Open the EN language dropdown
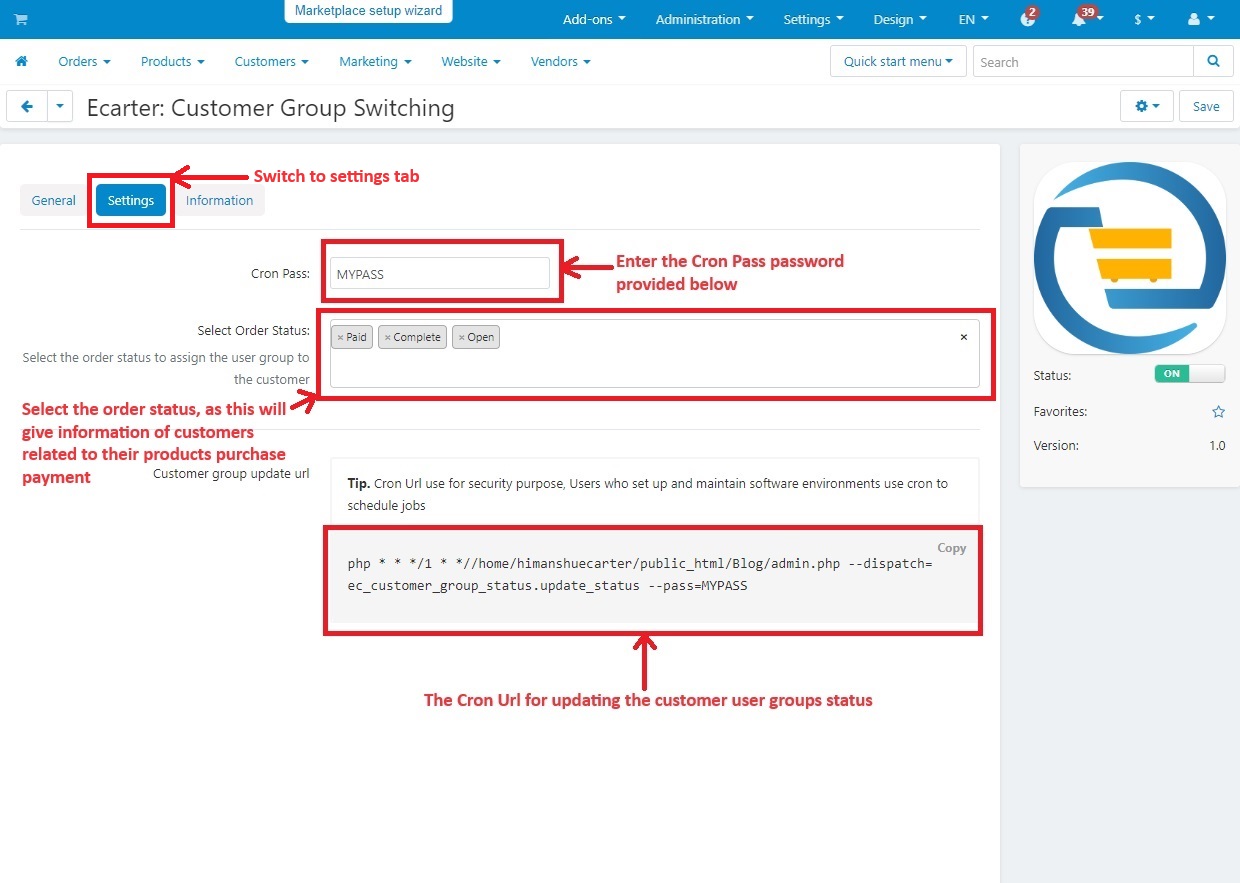 point(973,19)
